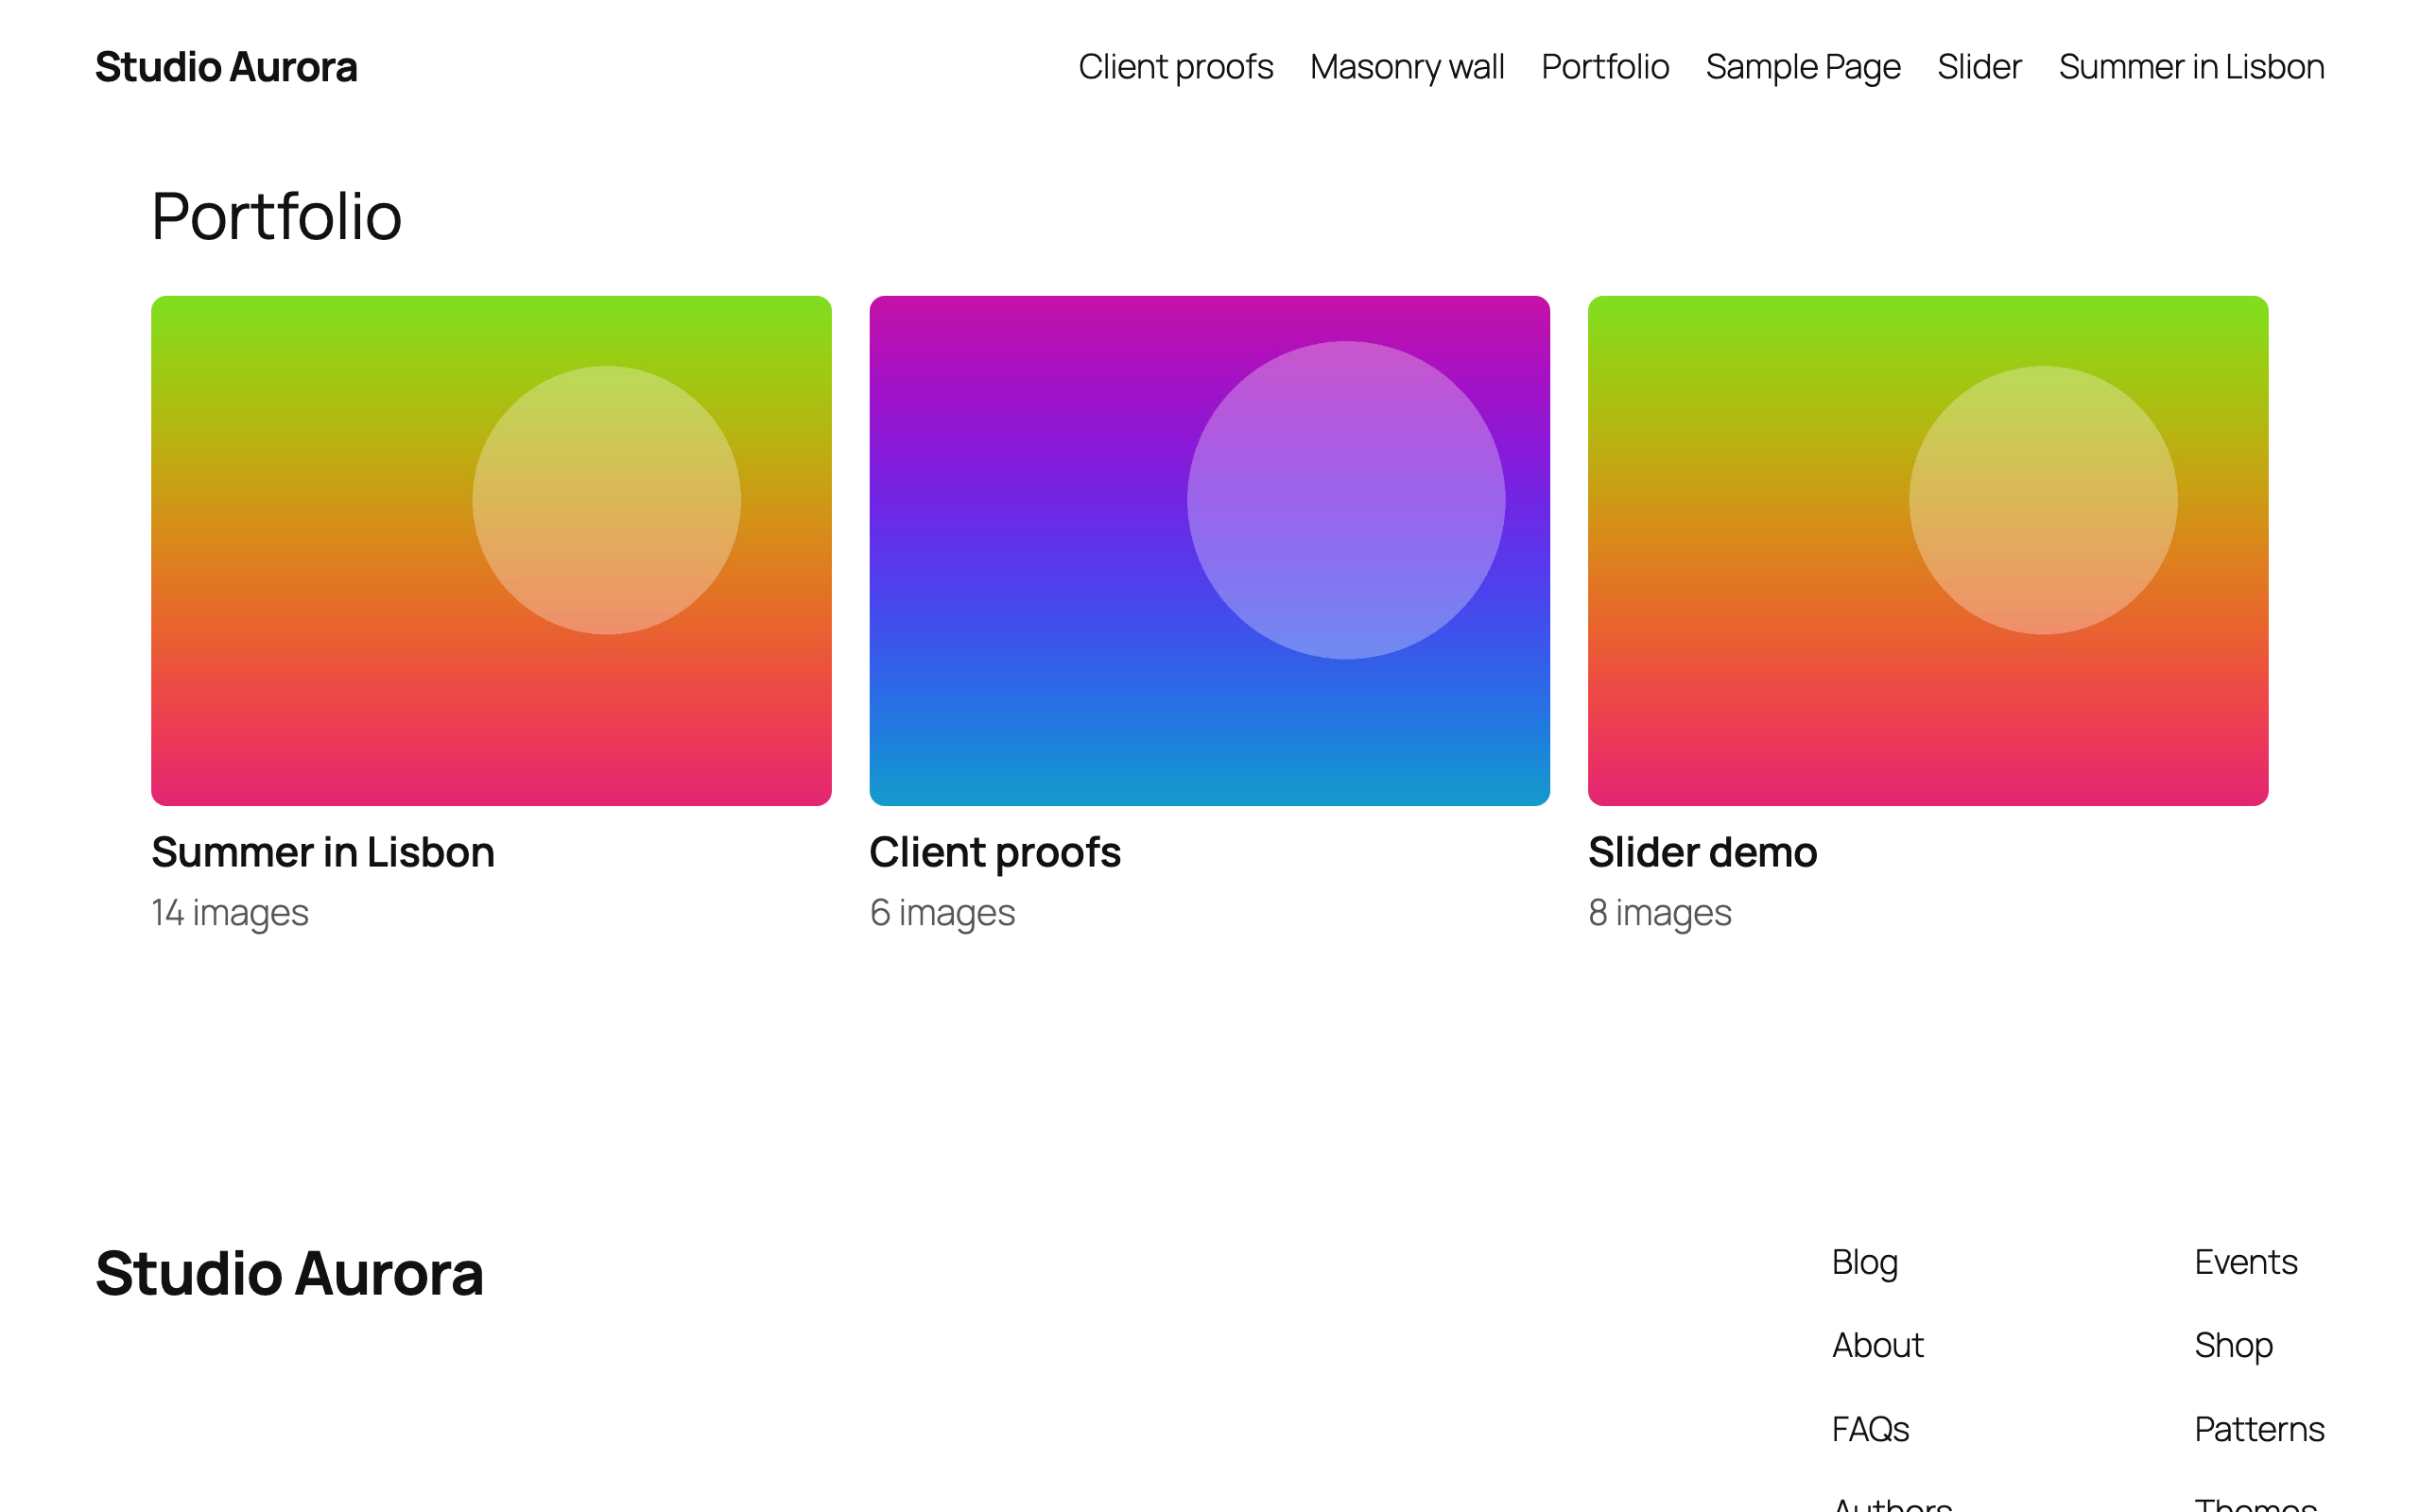Viewport: 2420px width, 1512px height.
Task: Click the 14 images count text
Action: pyautogui.click(x=230, y=913)
